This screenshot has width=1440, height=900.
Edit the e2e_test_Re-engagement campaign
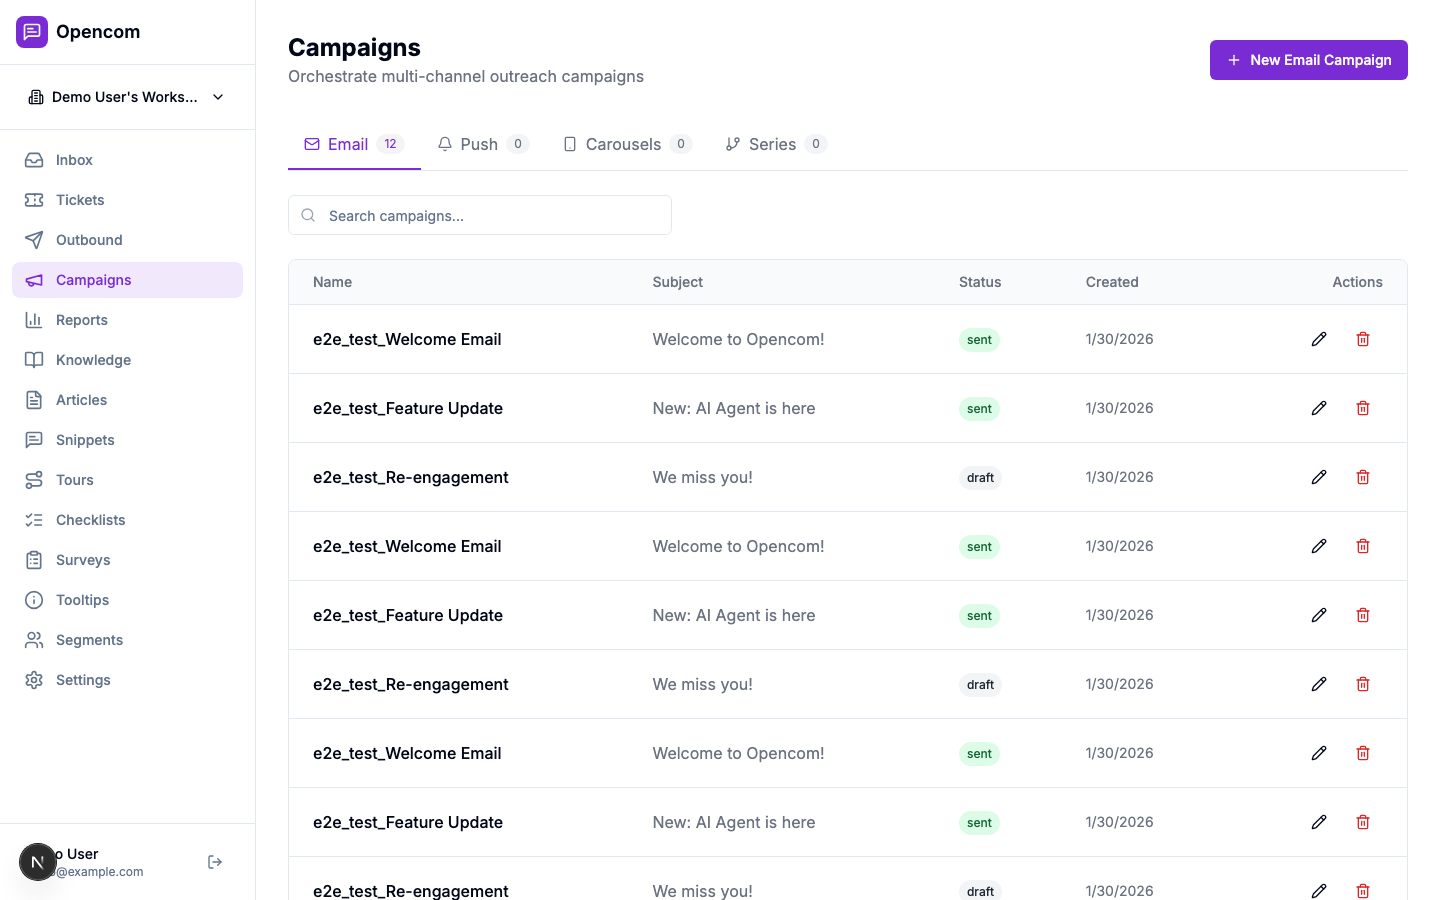[x=1319, y=477]
